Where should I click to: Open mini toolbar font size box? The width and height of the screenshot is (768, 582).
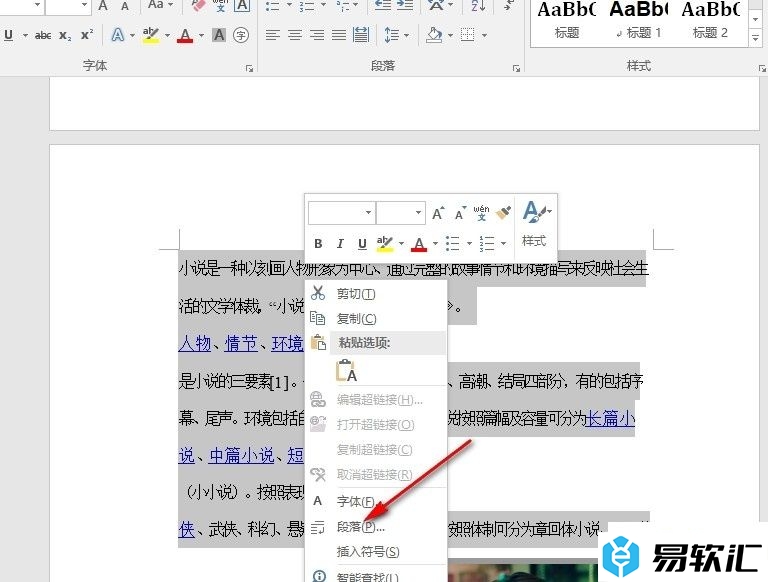point(401,212)
